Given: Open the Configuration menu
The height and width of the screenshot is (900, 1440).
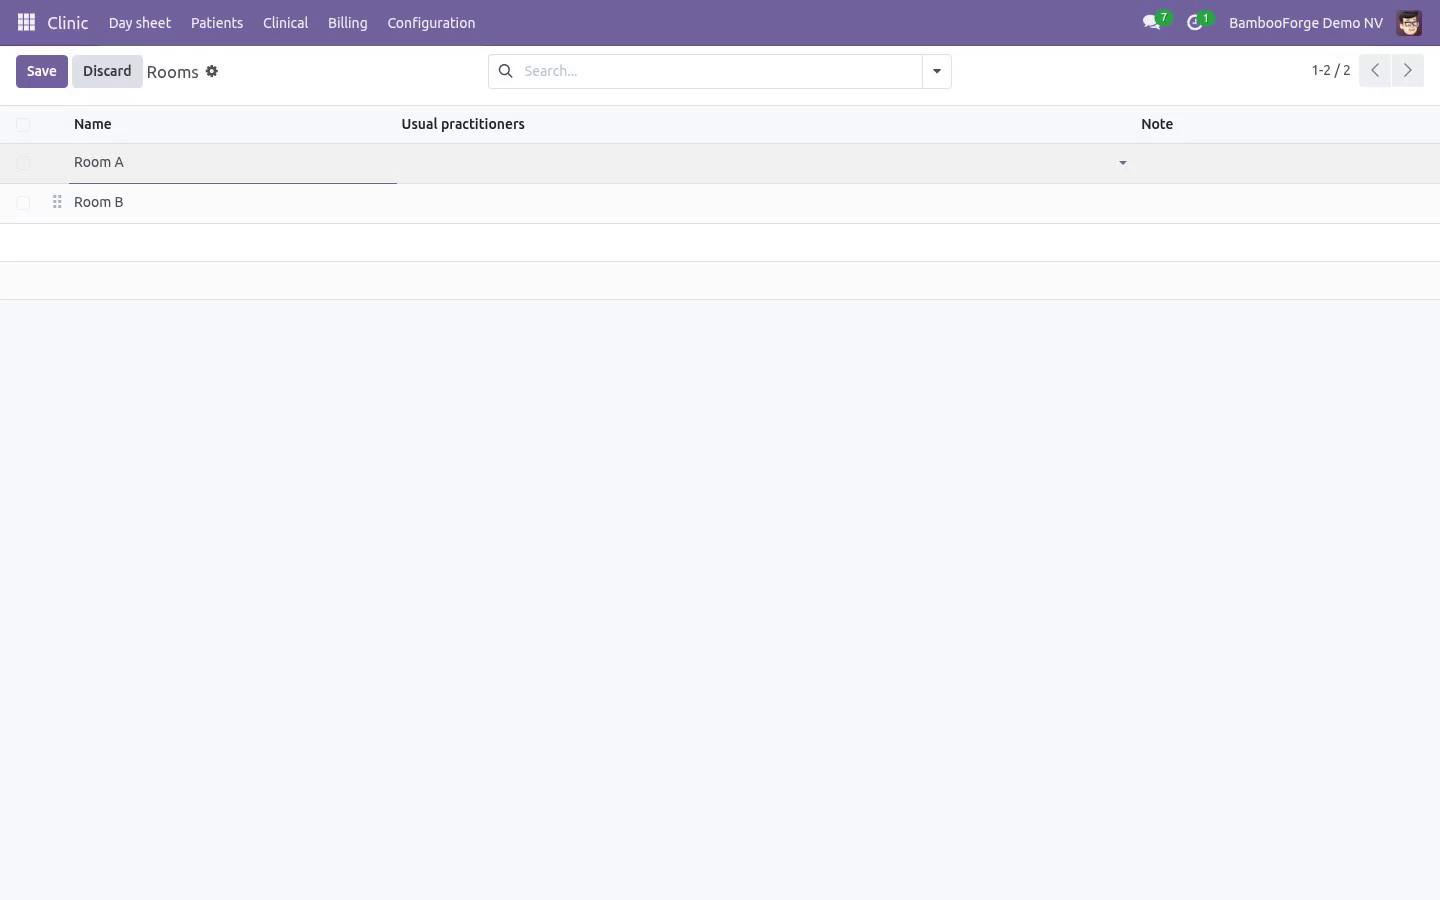Looking at the screenshot, I should 431,22.
